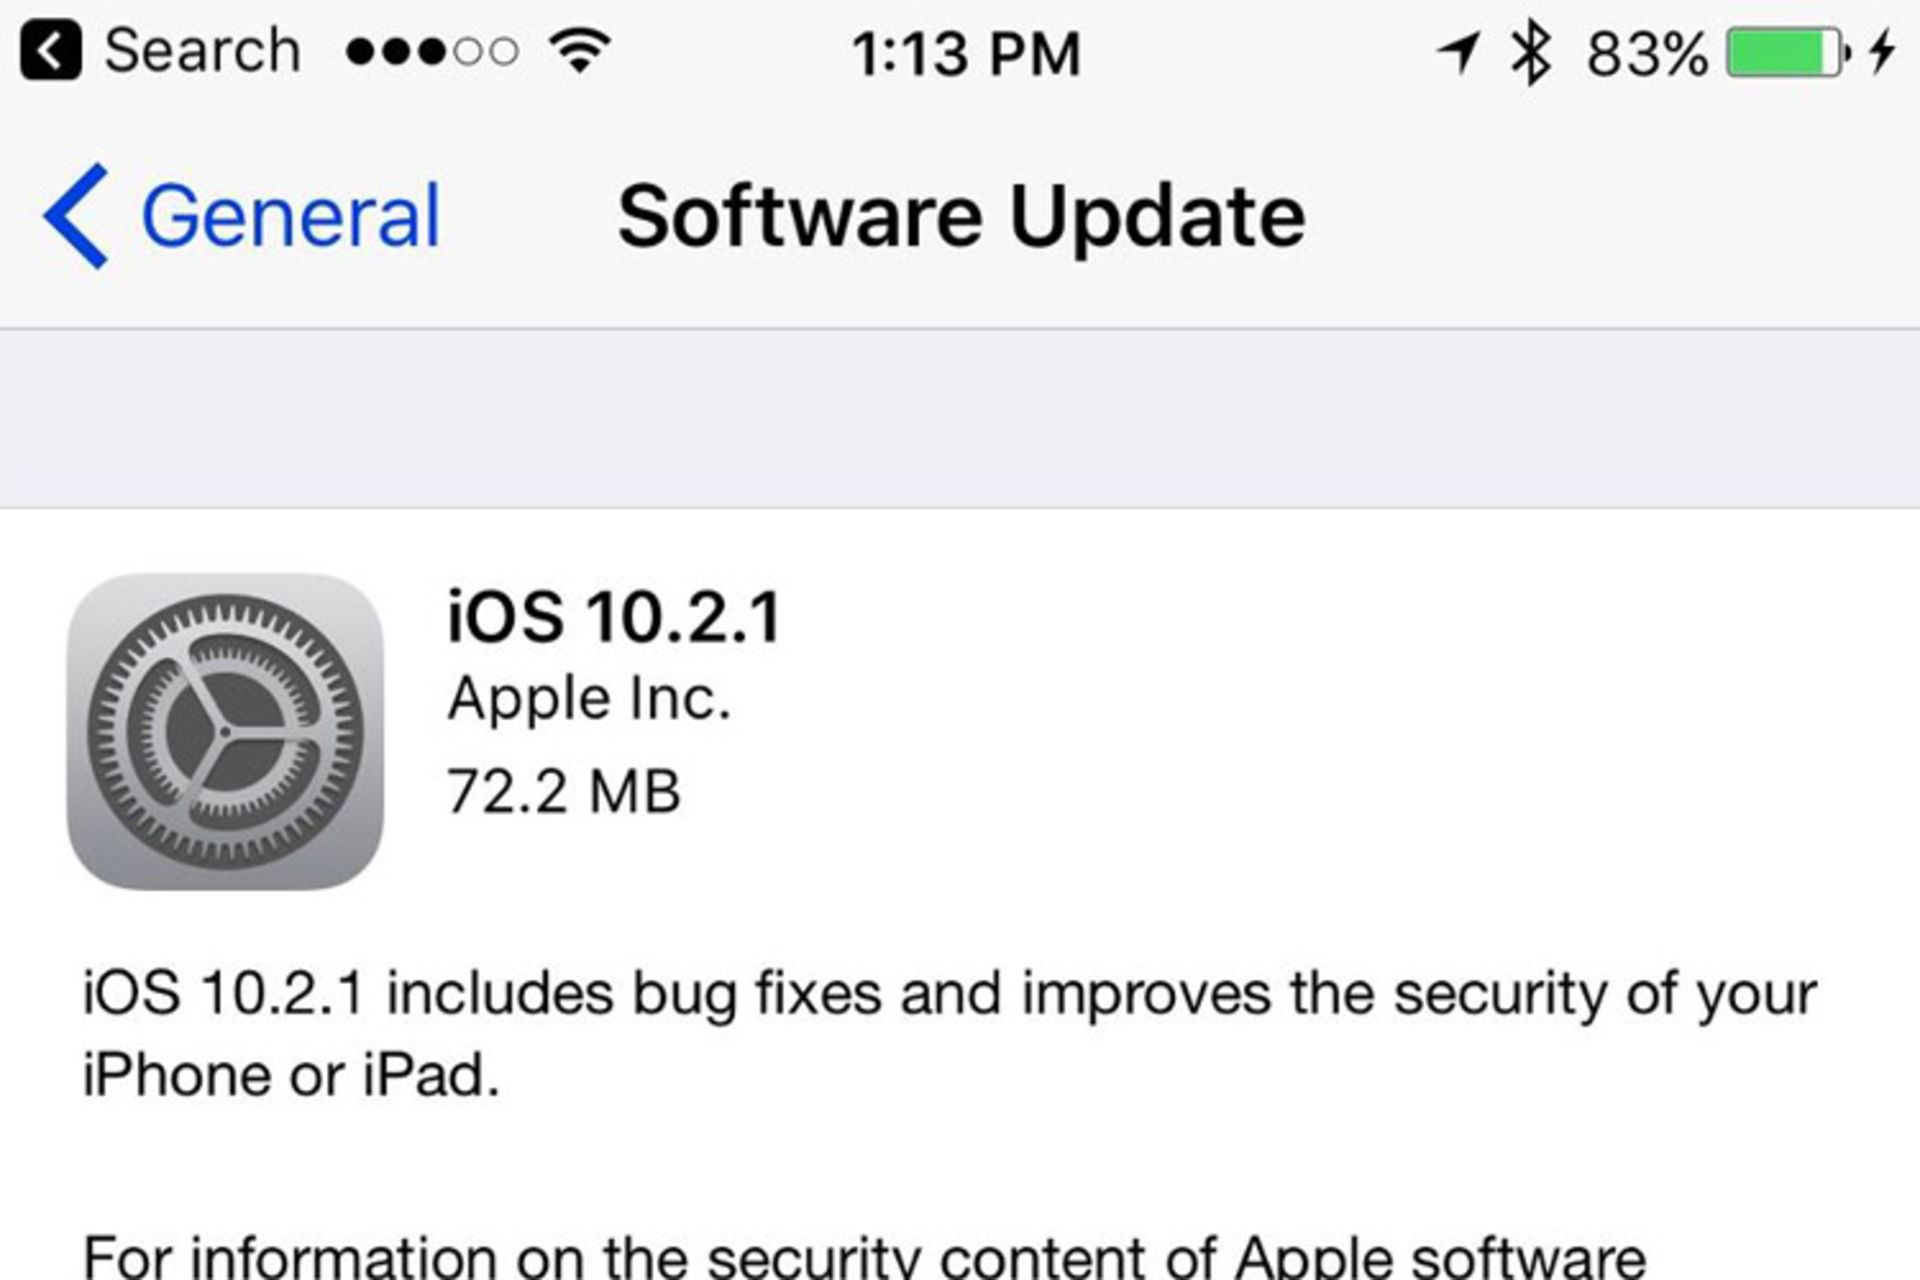The image size is (1920, 1280).
Task: Tap the blue back chevron
Action: (76, 216)
